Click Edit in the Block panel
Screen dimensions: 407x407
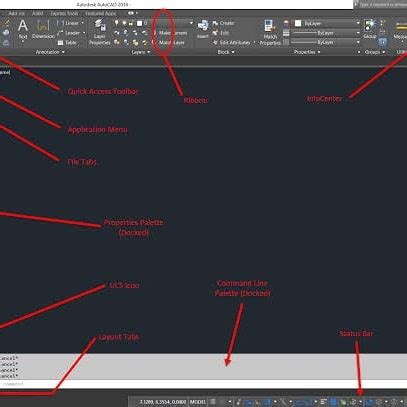point(221,33)
